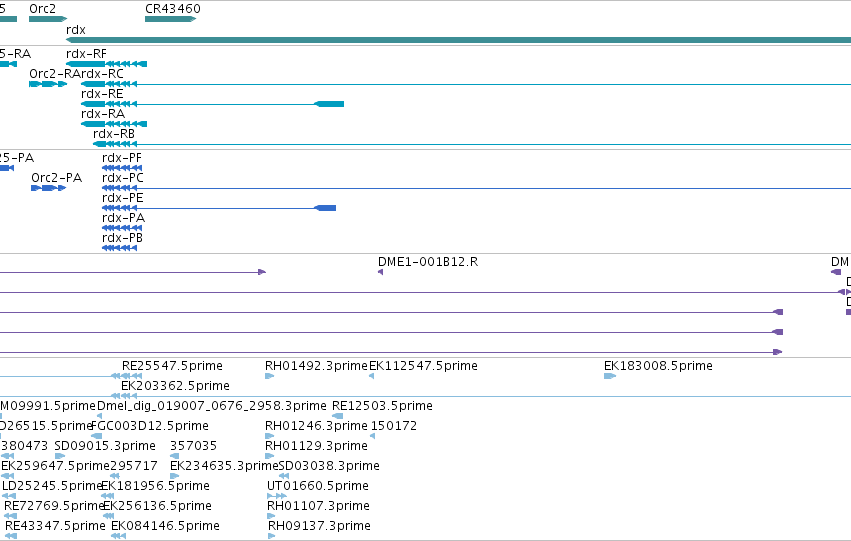851x541 pixels.
Task: Select RH01246.3prime EST label
Action: [x=316, y=427]
